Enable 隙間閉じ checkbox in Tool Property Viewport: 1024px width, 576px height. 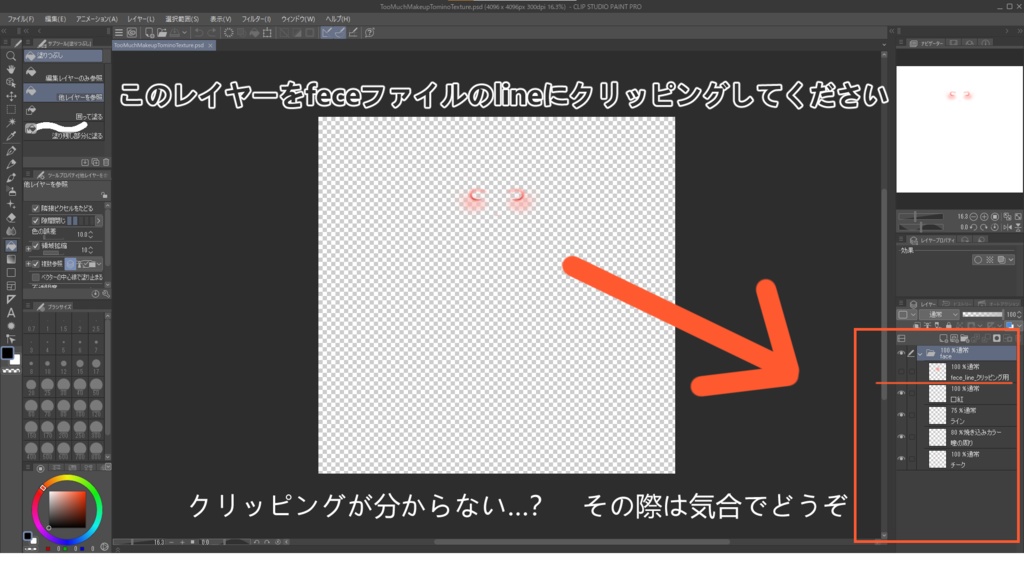pos(36,219)
